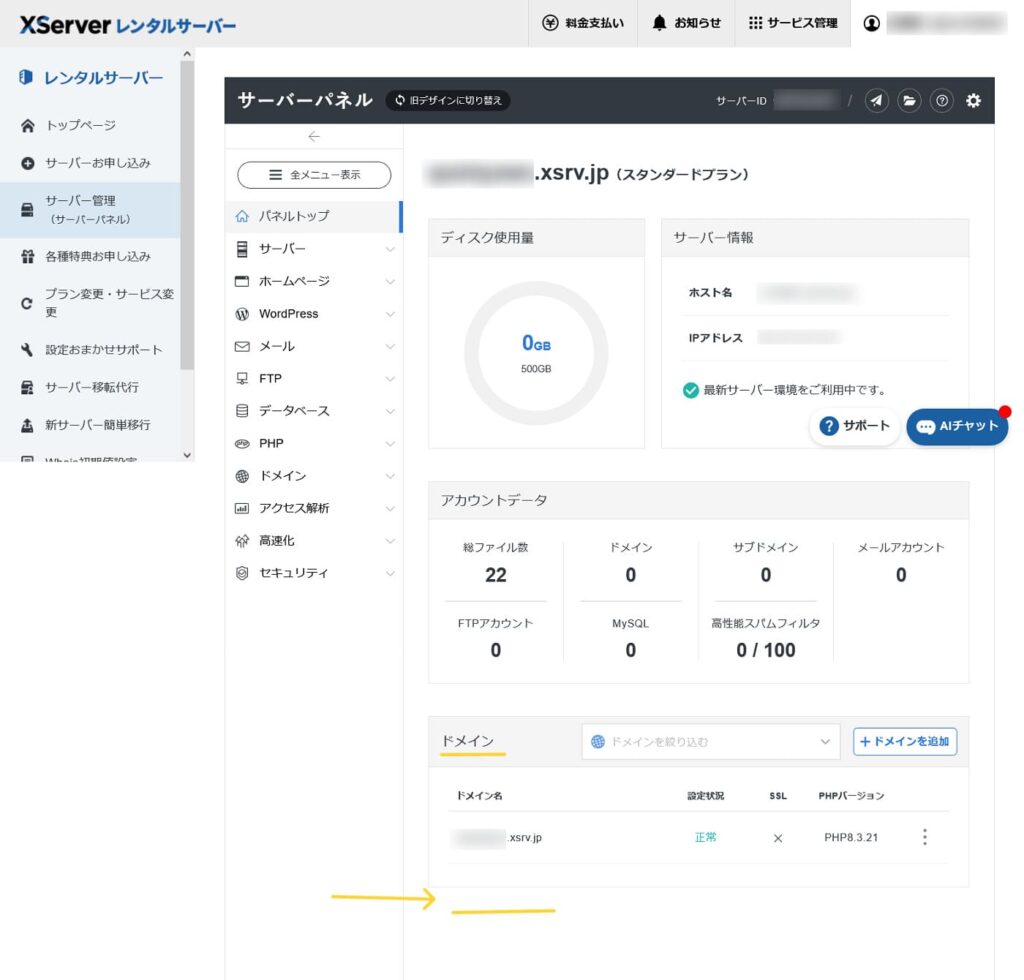Open サーバー移転代行 sidebar item

click(90, 387)
